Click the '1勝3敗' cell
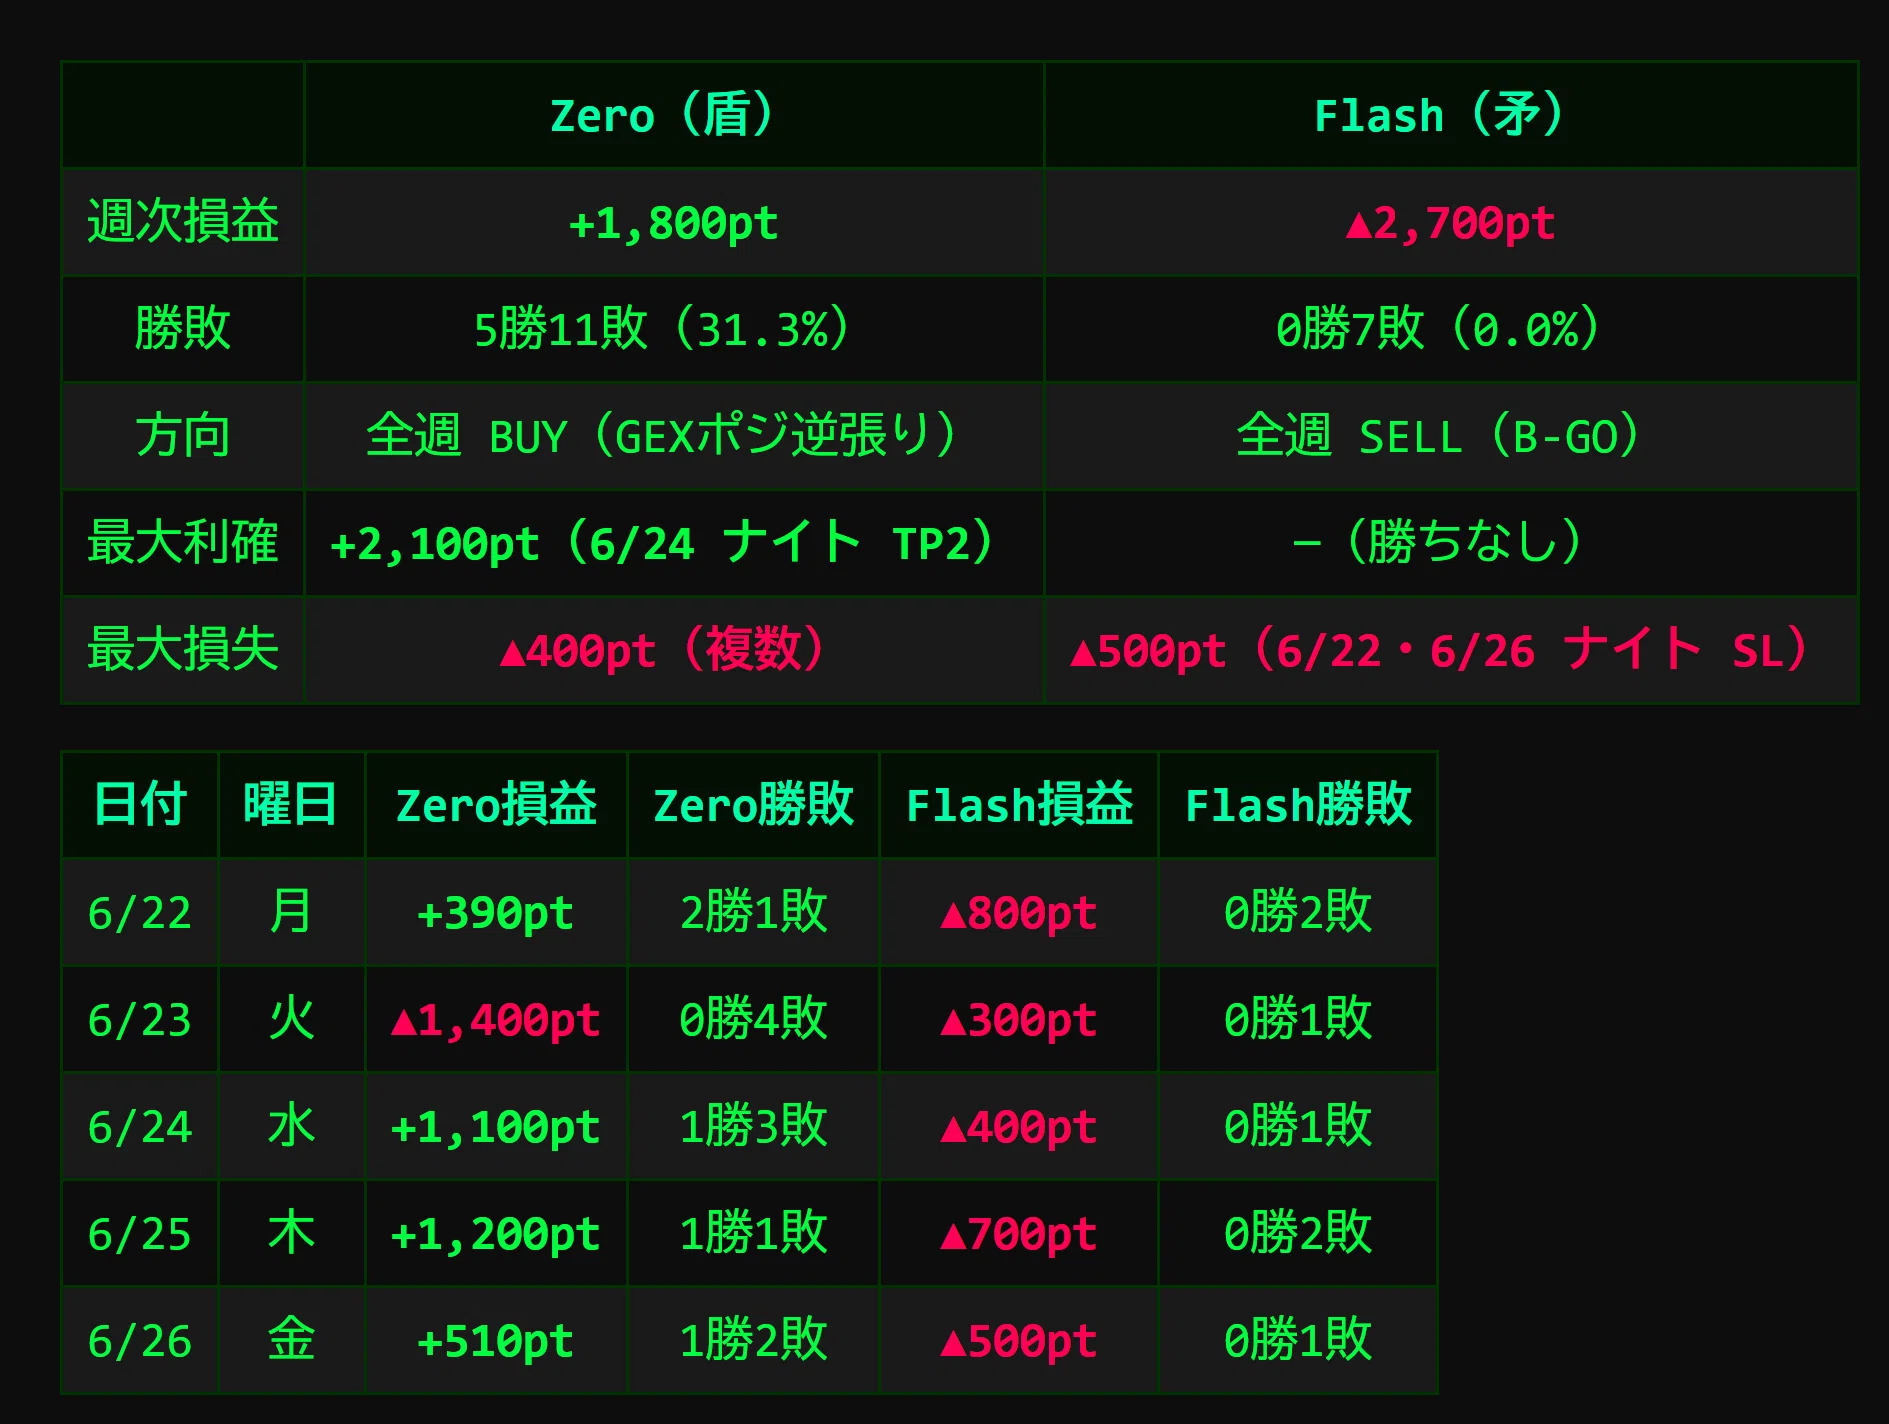This screenshot has width=1889, height=1424. [753, 1126]
